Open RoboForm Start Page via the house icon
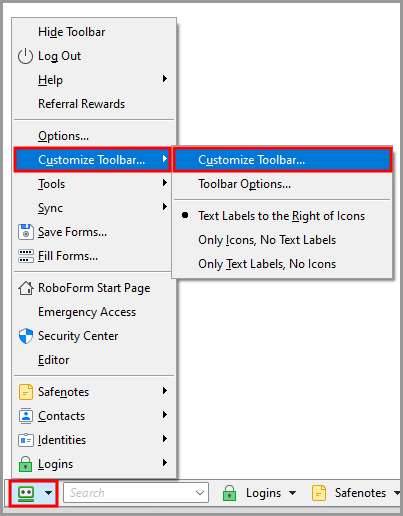The width and height of the screenshot is (403, 516). click(26, 288)
